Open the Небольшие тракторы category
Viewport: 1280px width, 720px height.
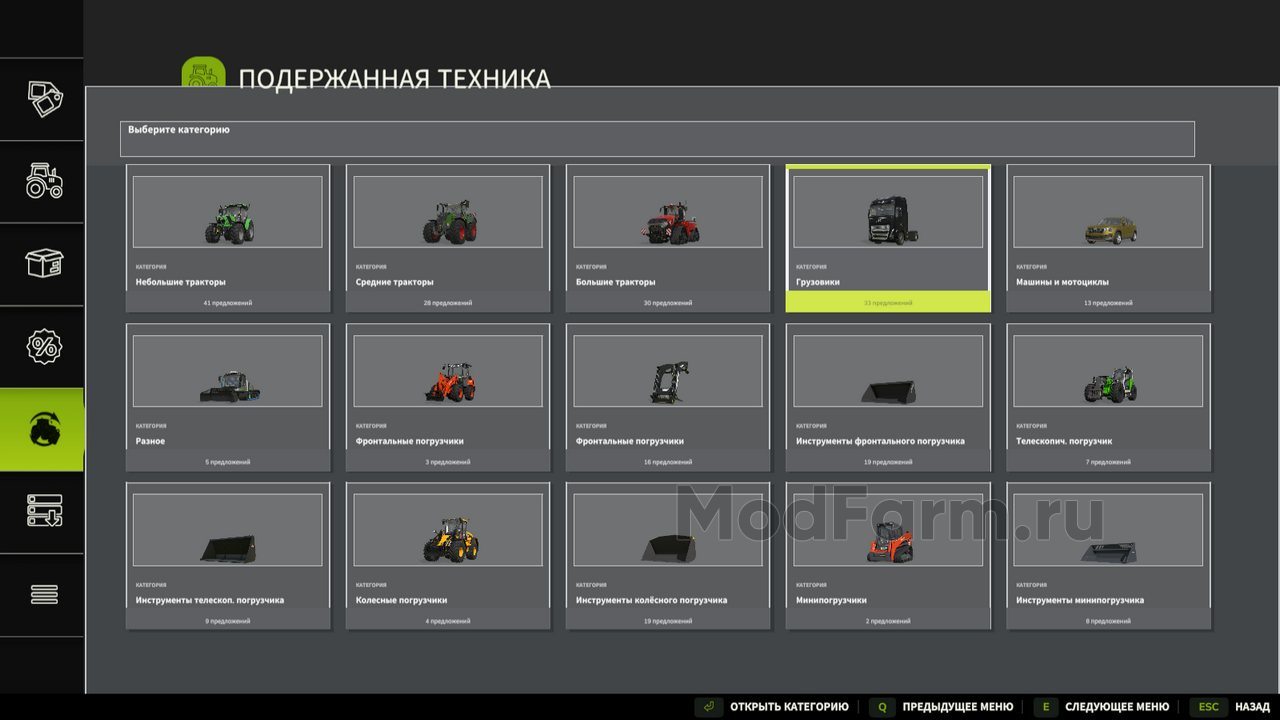point(228,238)
